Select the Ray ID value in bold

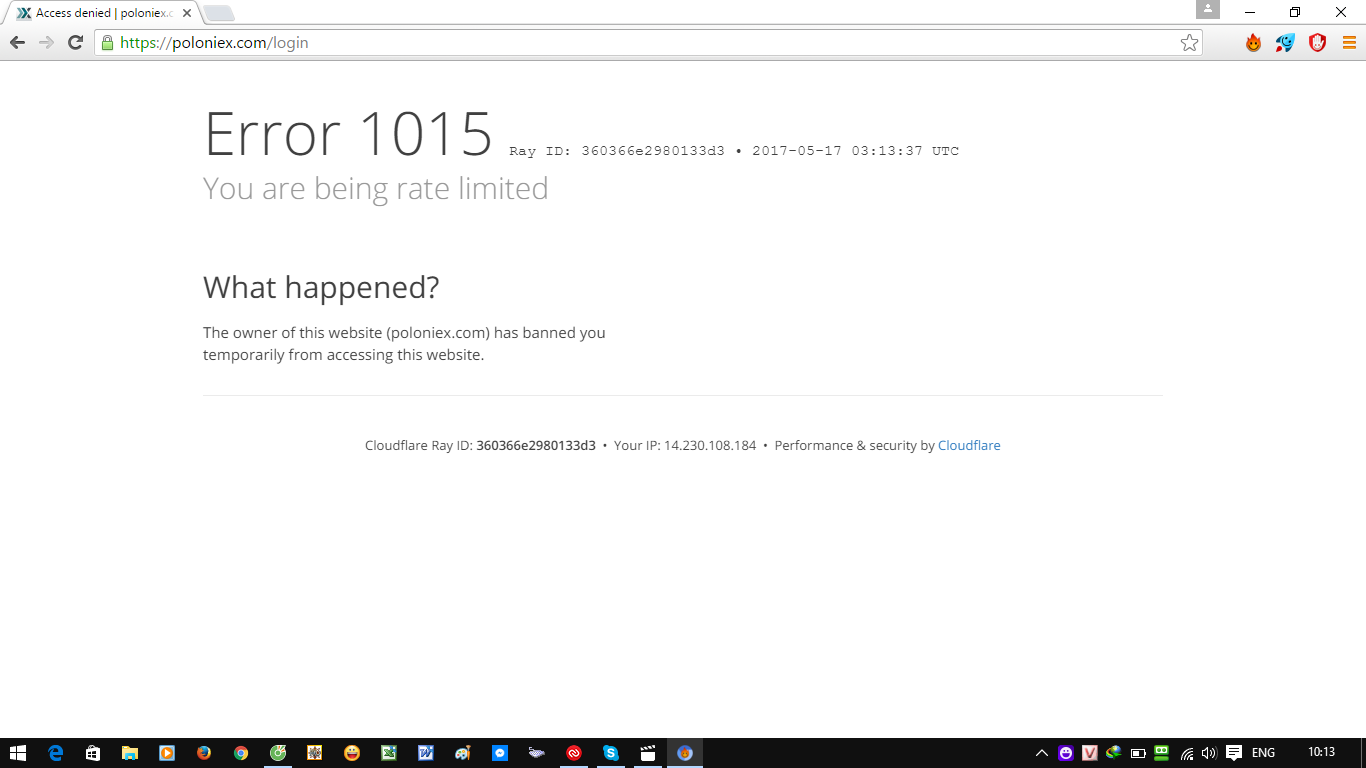tap(536, 446)
